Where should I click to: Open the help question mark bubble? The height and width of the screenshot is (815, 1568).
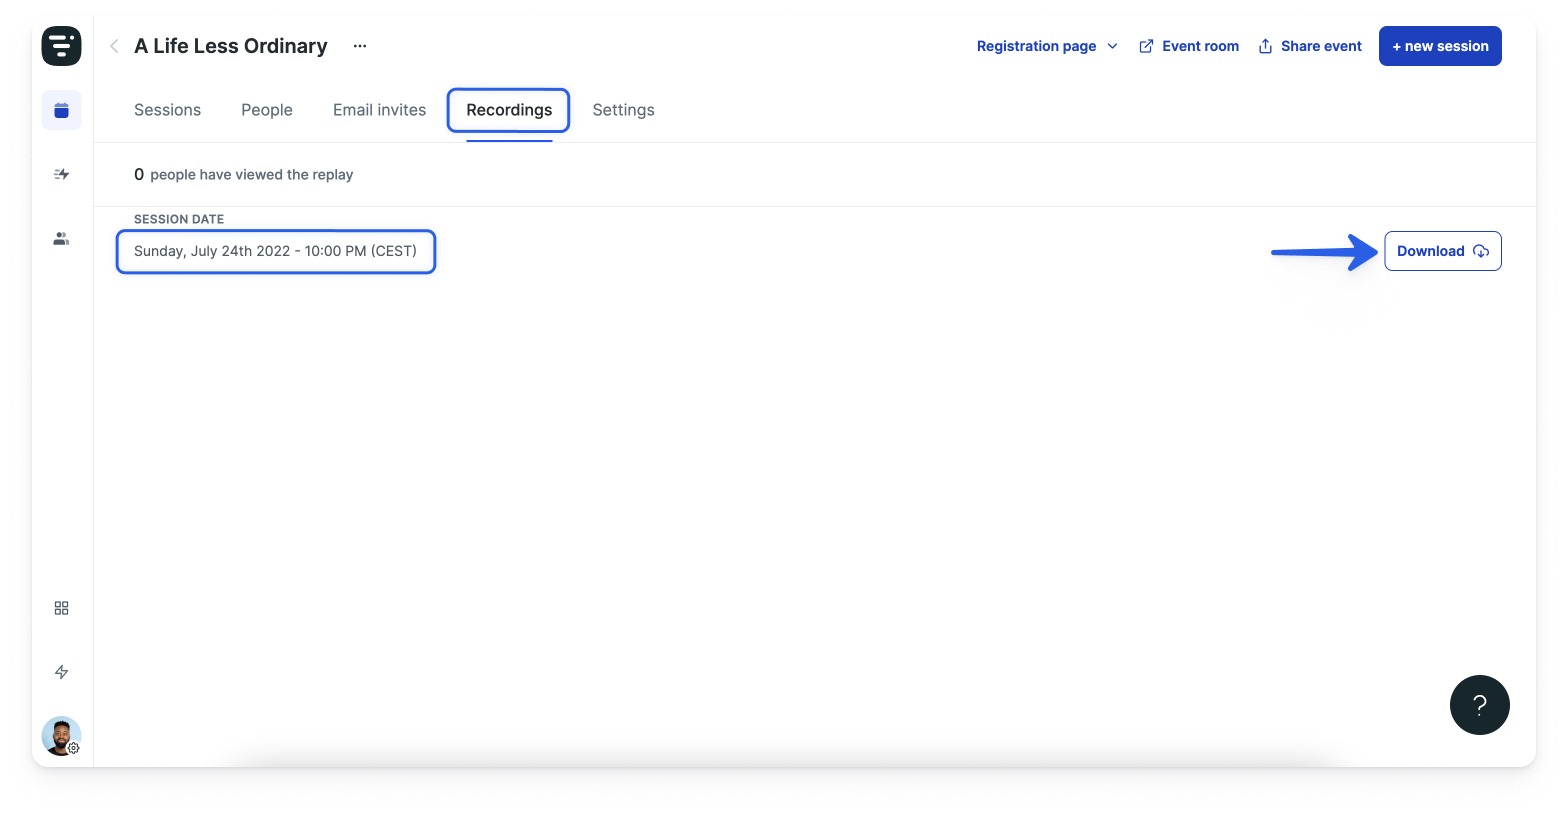click(x=1479, y=705)
